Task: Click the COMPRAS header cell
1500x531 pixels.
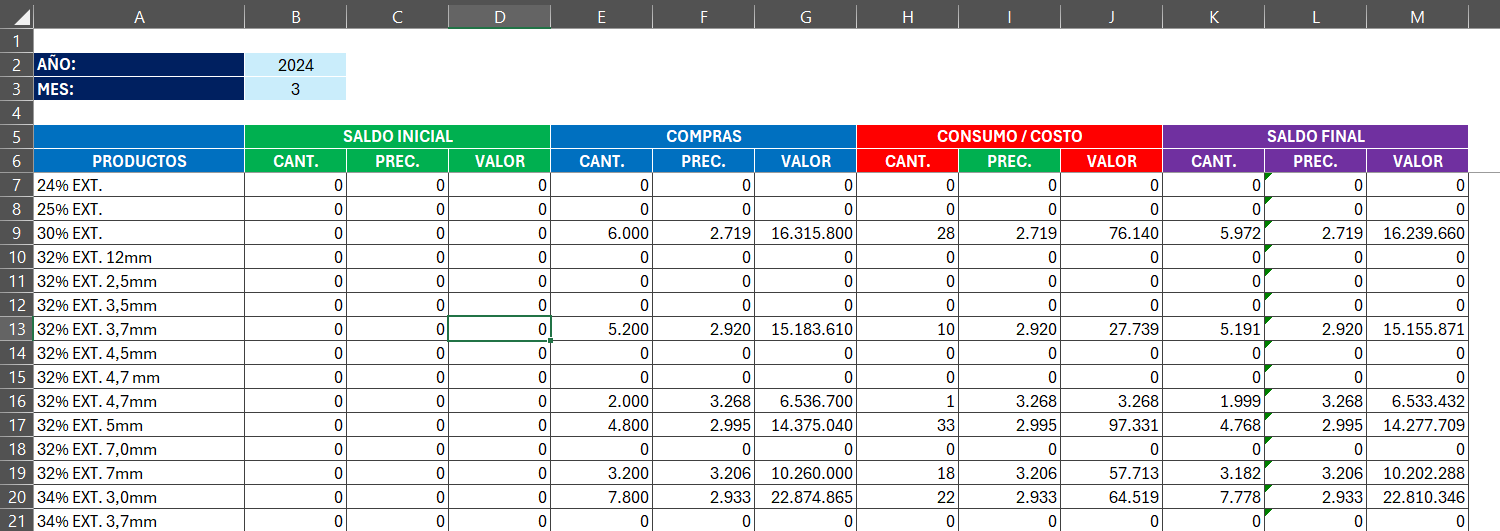Action: (x=703, y=137)
